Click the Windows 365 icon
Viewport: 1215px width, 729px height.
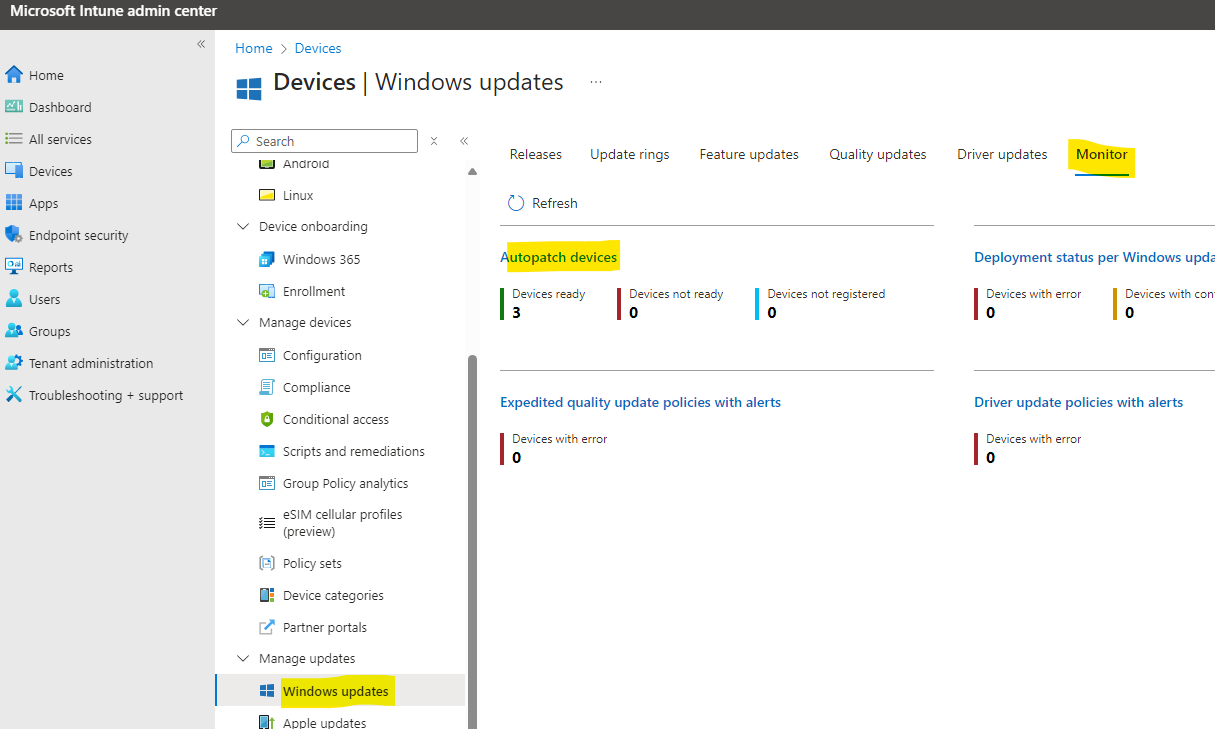tap(267, 259)
